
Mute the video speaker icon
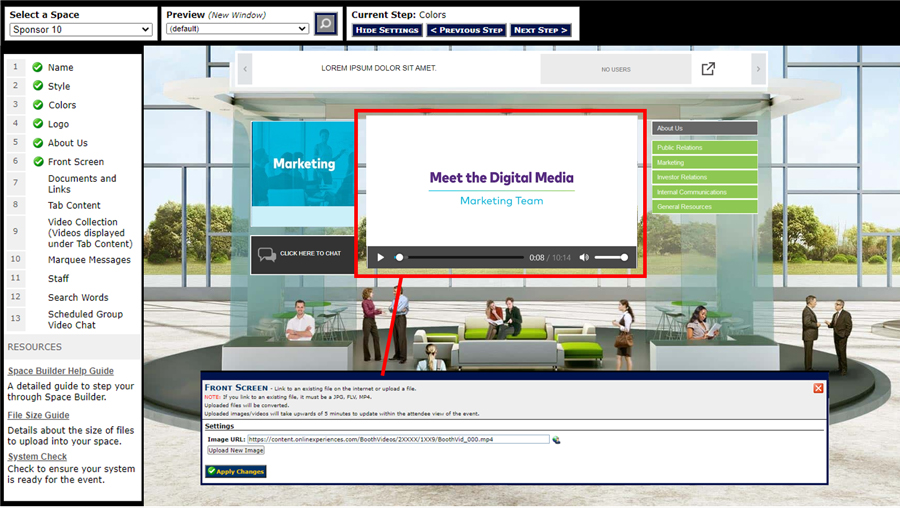584,258
